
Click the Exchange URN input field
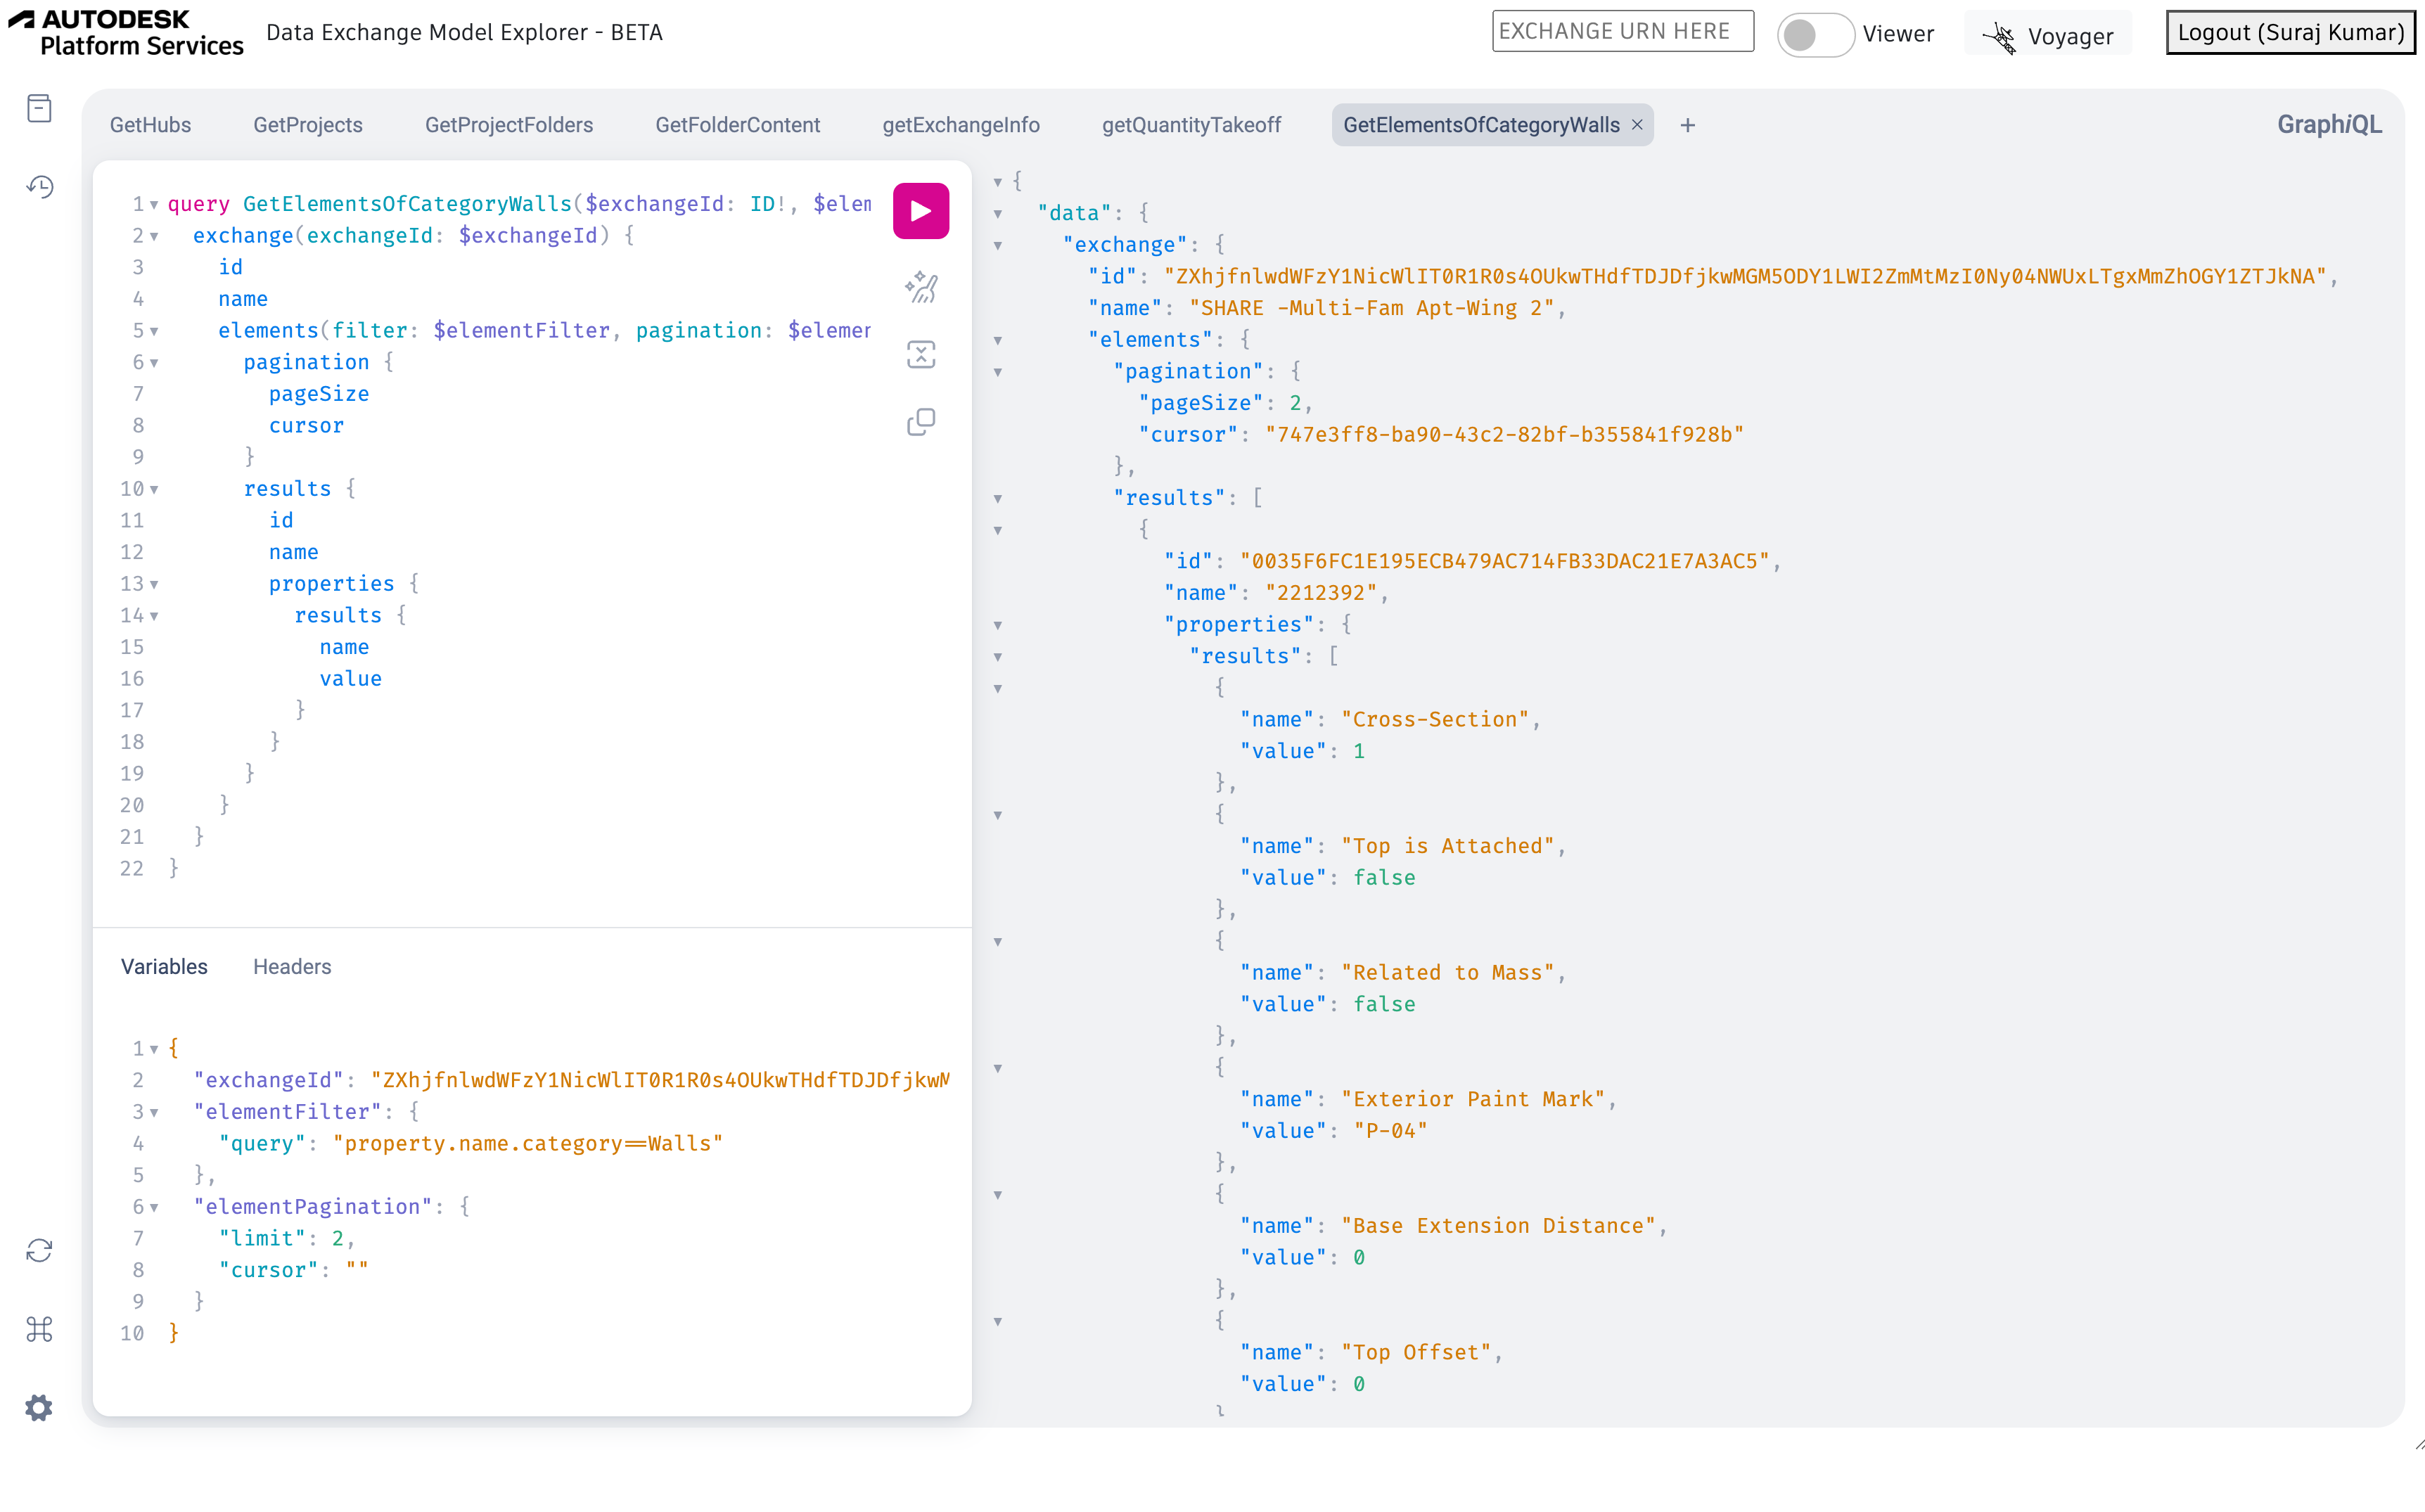point(1622,31)
